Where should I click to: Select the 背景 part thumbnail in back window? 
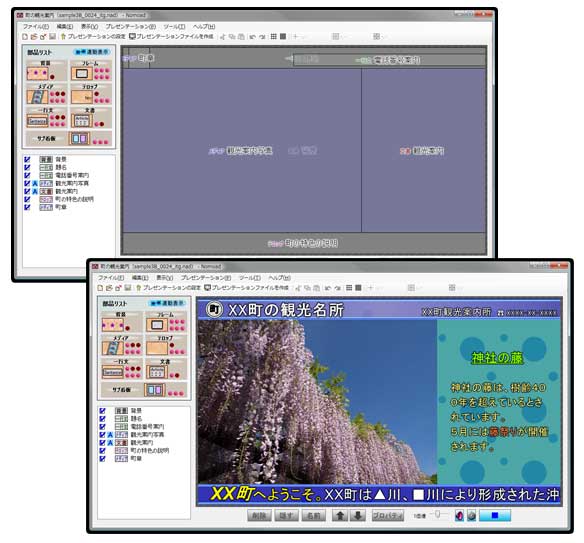[x=37, y=74]
